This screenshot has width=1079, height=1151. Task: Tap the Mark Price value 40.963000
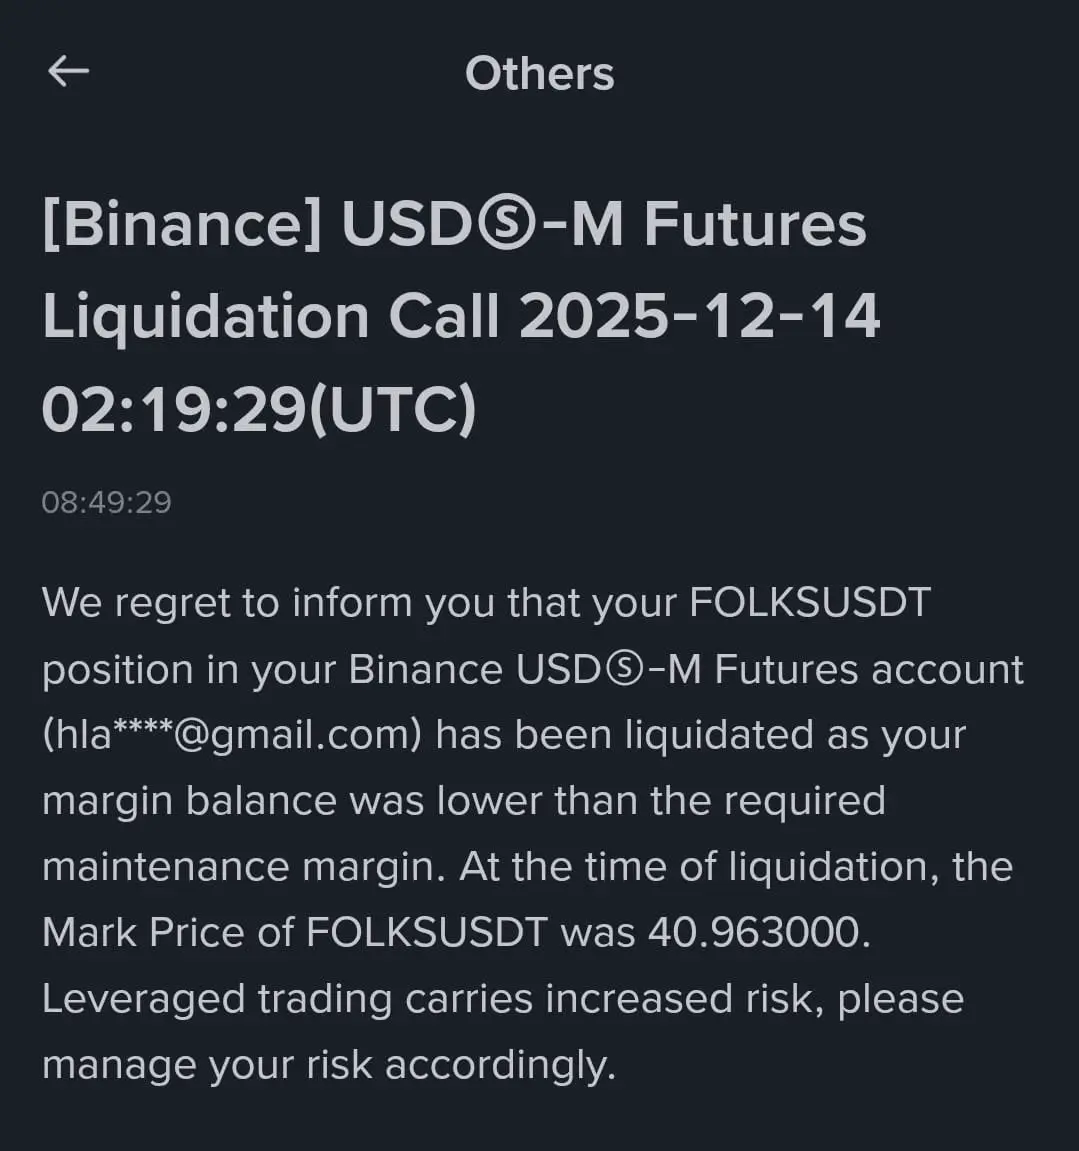coord(755,933)
